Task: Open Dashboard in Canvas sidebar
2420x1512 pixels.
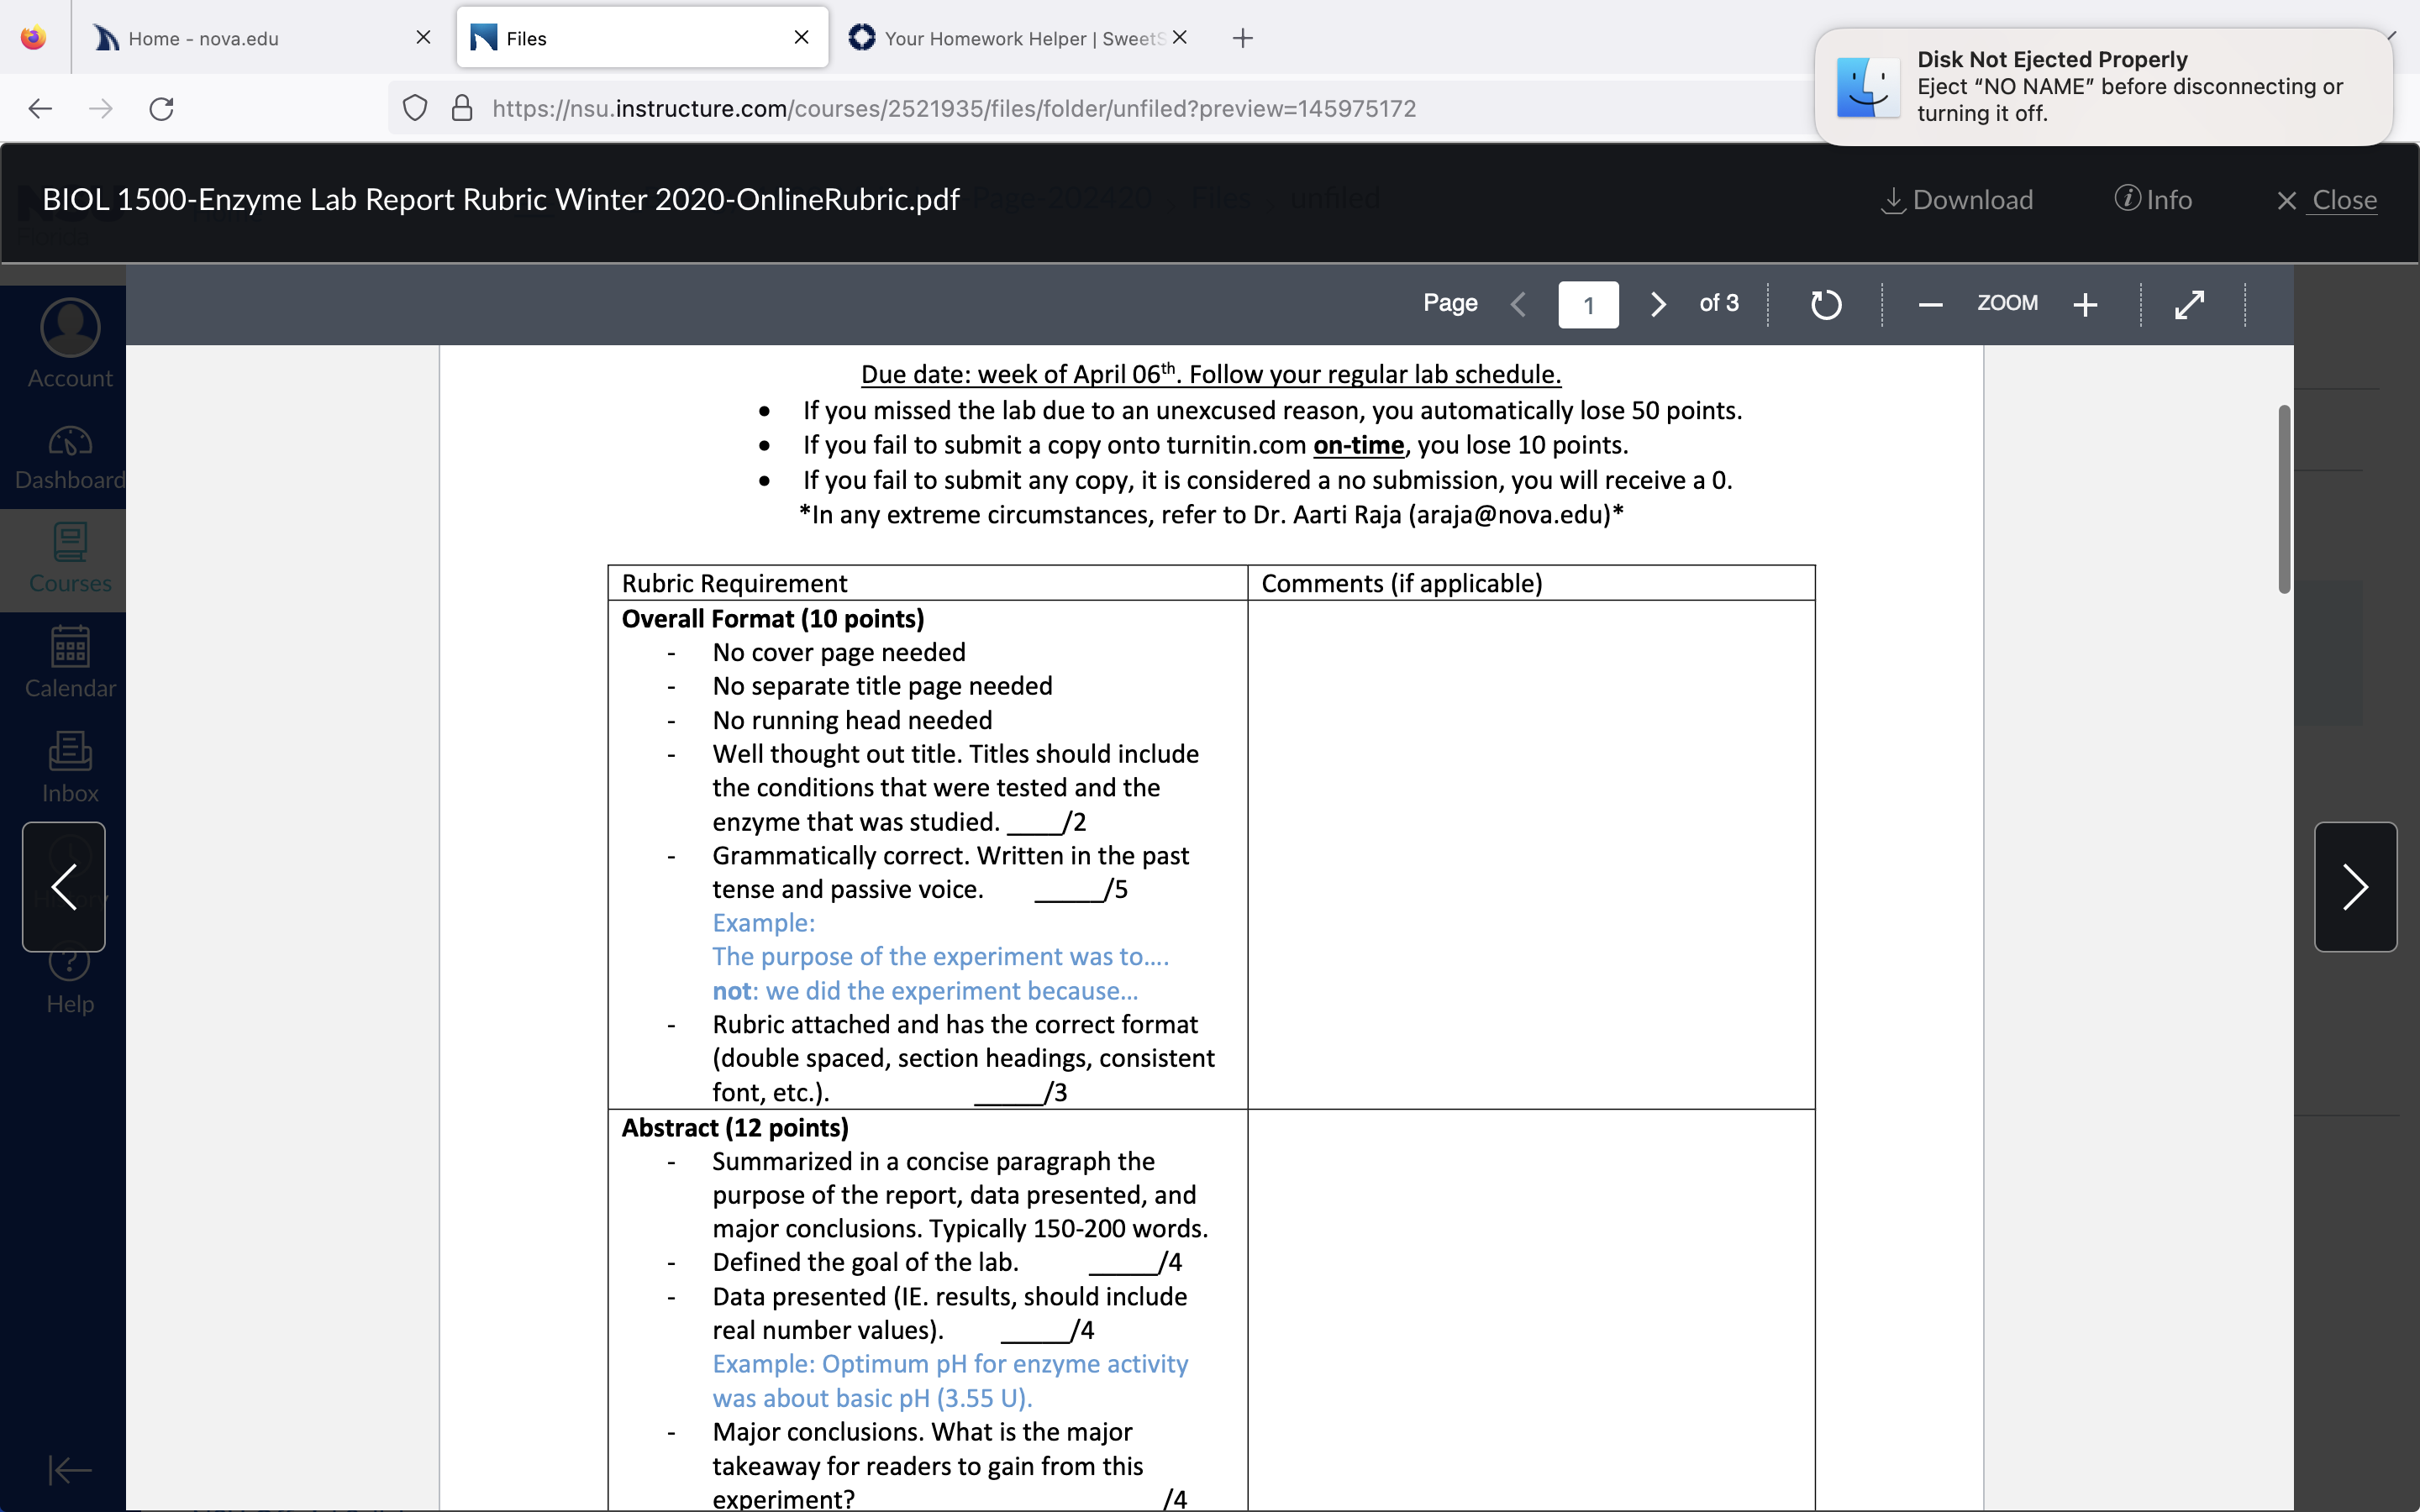Action: pos(70,458)
